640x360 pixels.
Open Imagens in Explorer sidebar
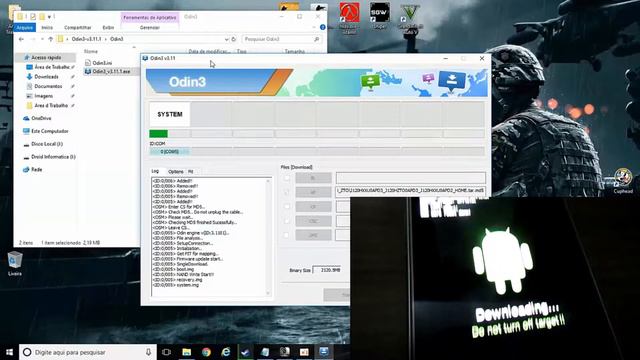[43, 96]
